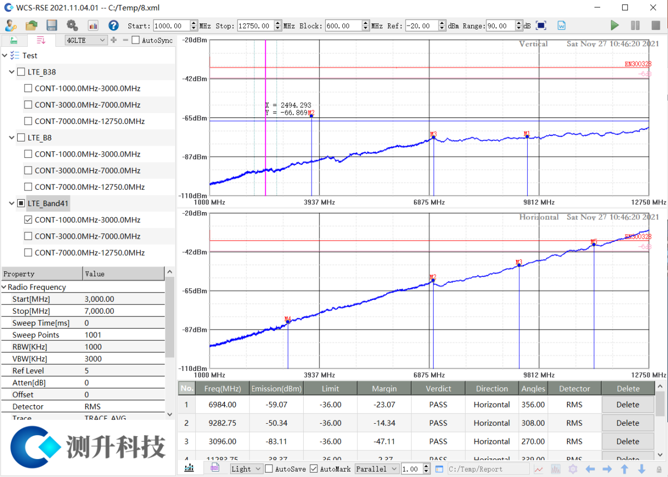
Task: Open the Help question mark icon
Action: coord(113,25)
